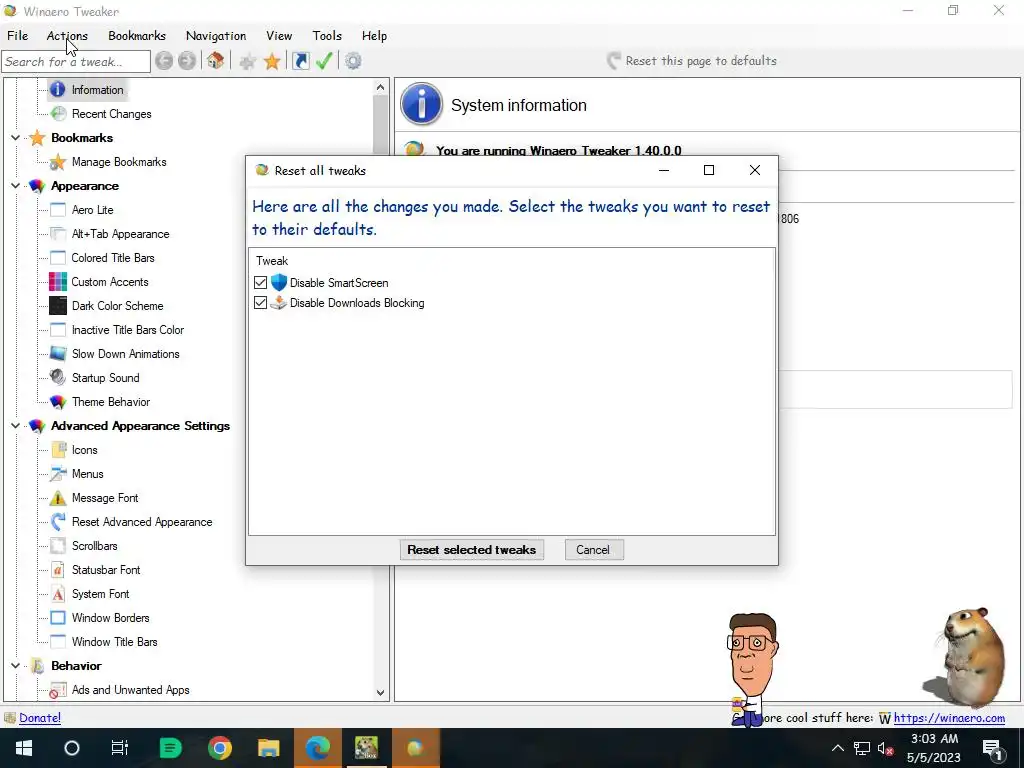The width and height of the screenshot is (1024, 768).
Task: Click the Windows Start button
Action: click(x=24, y=748)
